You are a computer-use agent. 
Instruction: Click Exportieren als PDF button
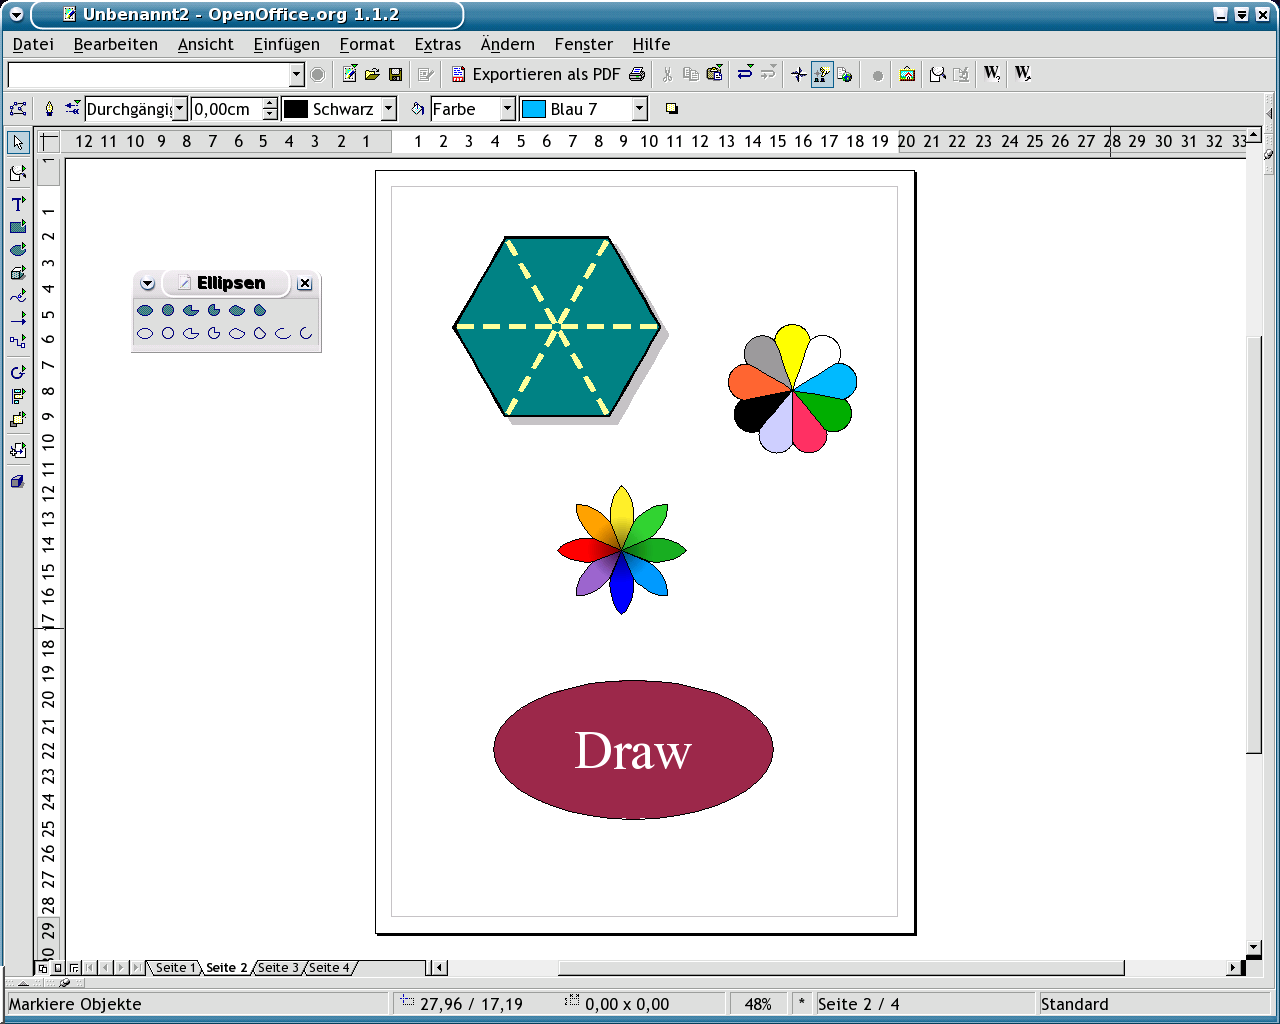[x=535, y=74]
